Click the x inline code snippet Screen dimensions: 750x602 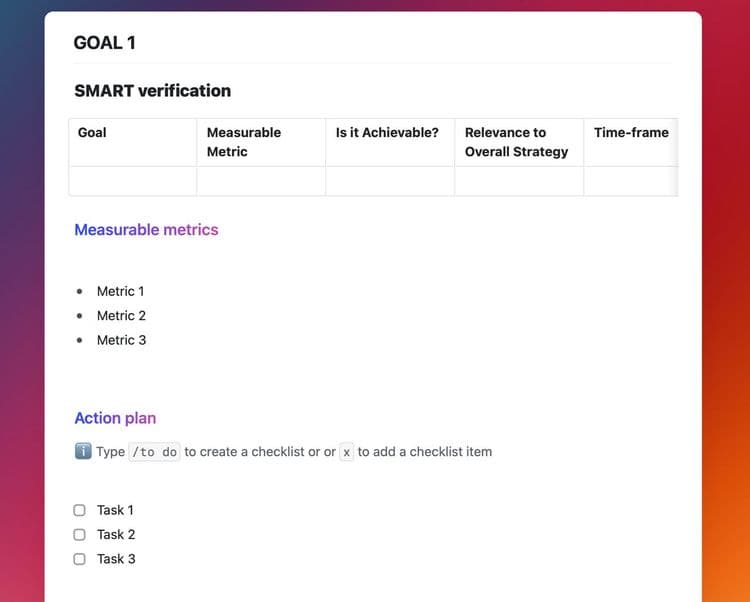(346, 452)
